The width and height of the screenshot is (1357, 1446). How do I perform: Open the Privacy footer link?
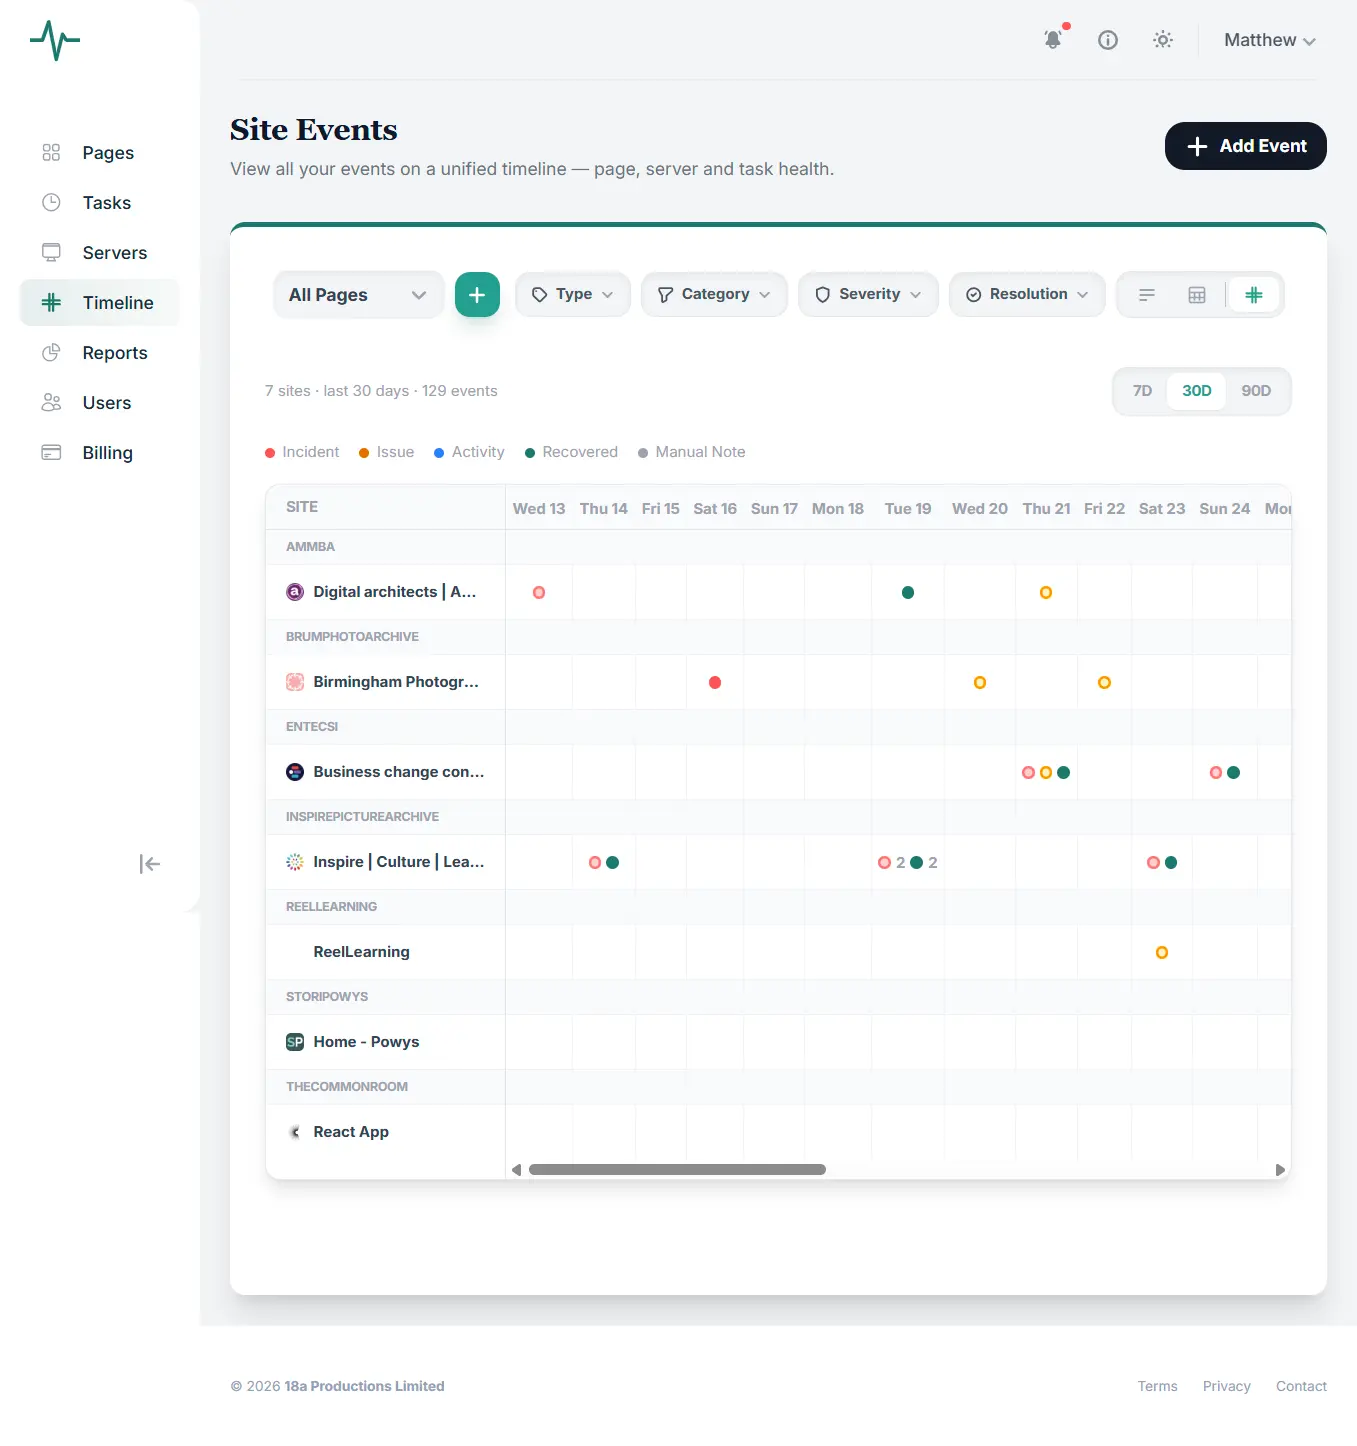tap(1227, 1386)
